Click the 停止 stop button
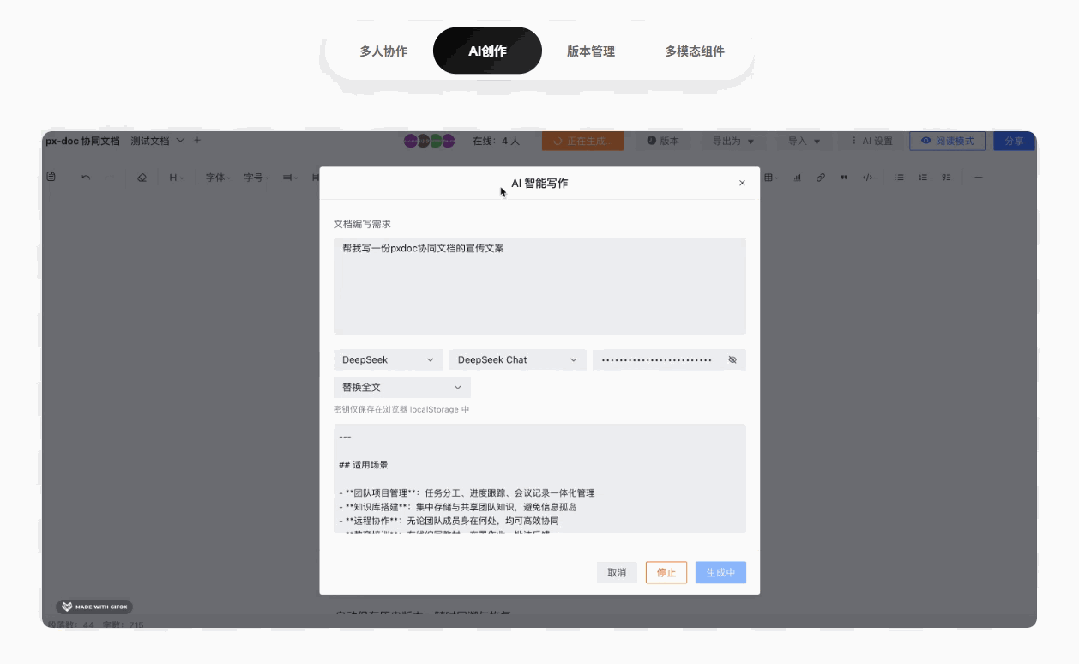Screen dimensions: 1079x664 (666, 572)
